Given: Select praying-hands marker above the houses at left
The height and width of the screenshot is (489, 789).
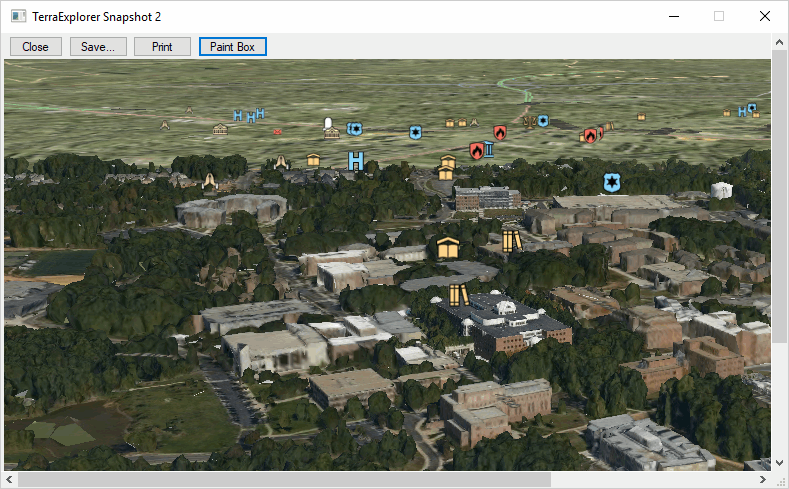Looking at the screenshot, I should coord(210,180).
